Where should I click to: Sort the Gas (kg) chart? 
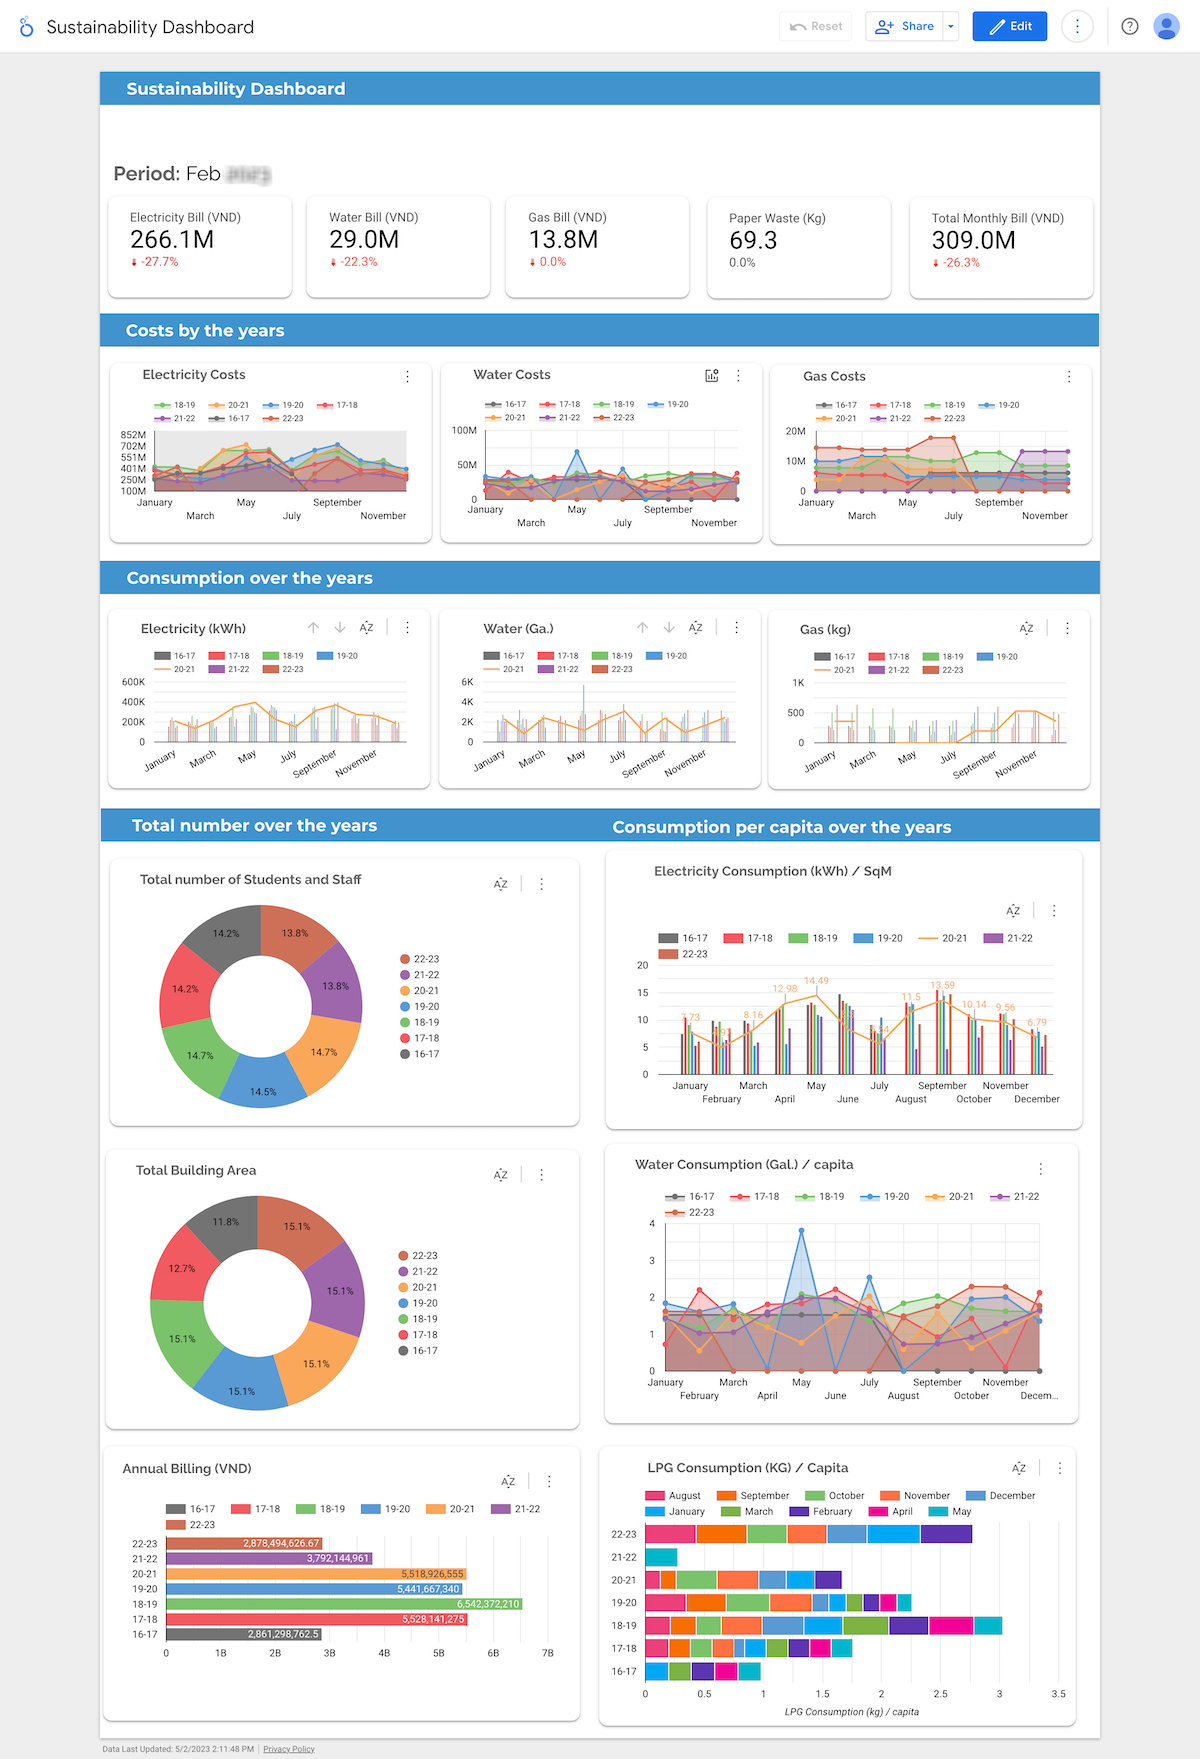(1027, 629)
